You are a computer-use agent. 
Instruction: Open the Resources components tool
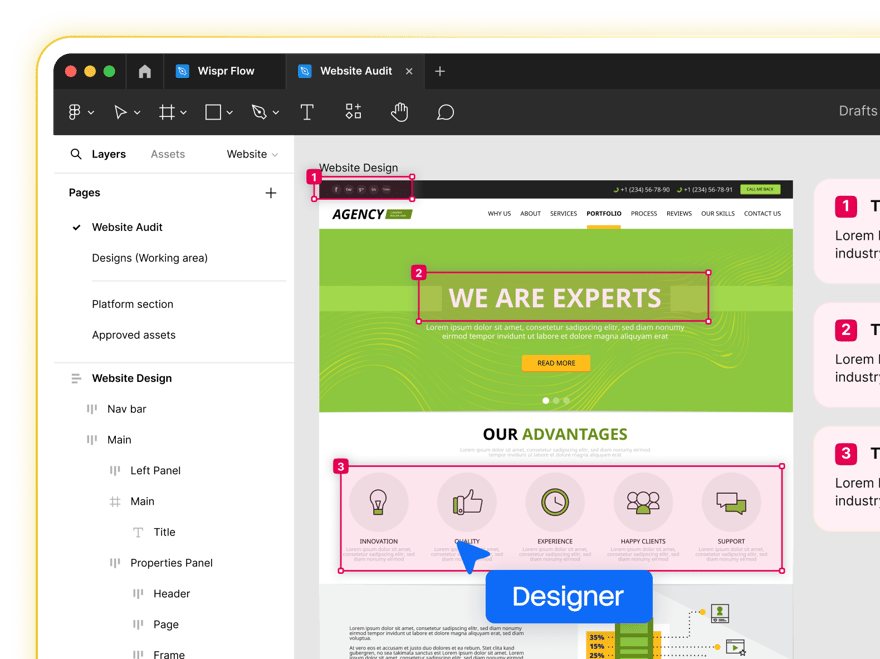tap(353, 111)
